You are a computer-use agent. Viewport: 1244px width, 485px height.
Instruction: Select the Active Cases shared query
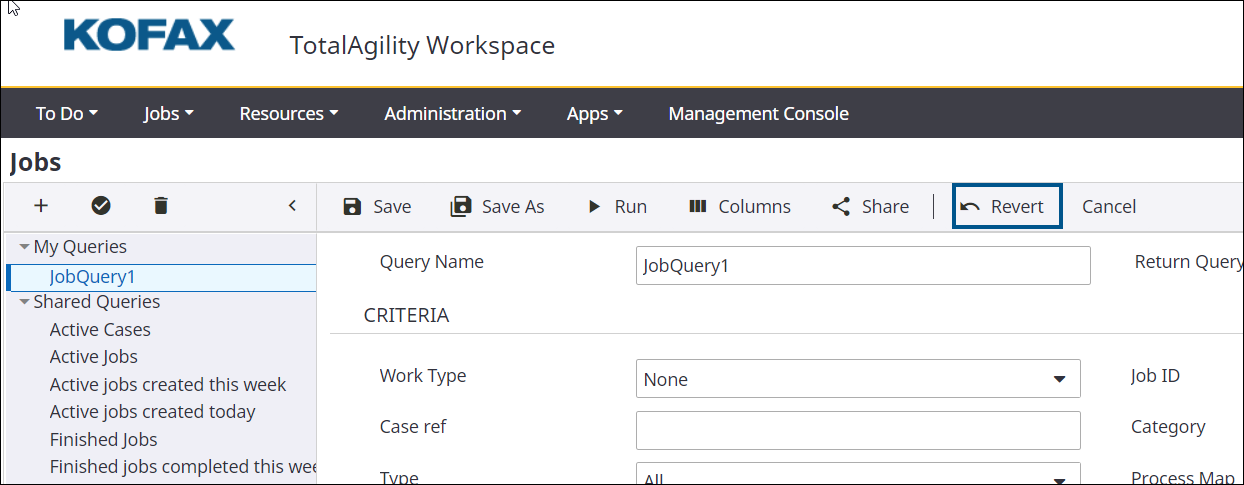(x=100, y=329)
